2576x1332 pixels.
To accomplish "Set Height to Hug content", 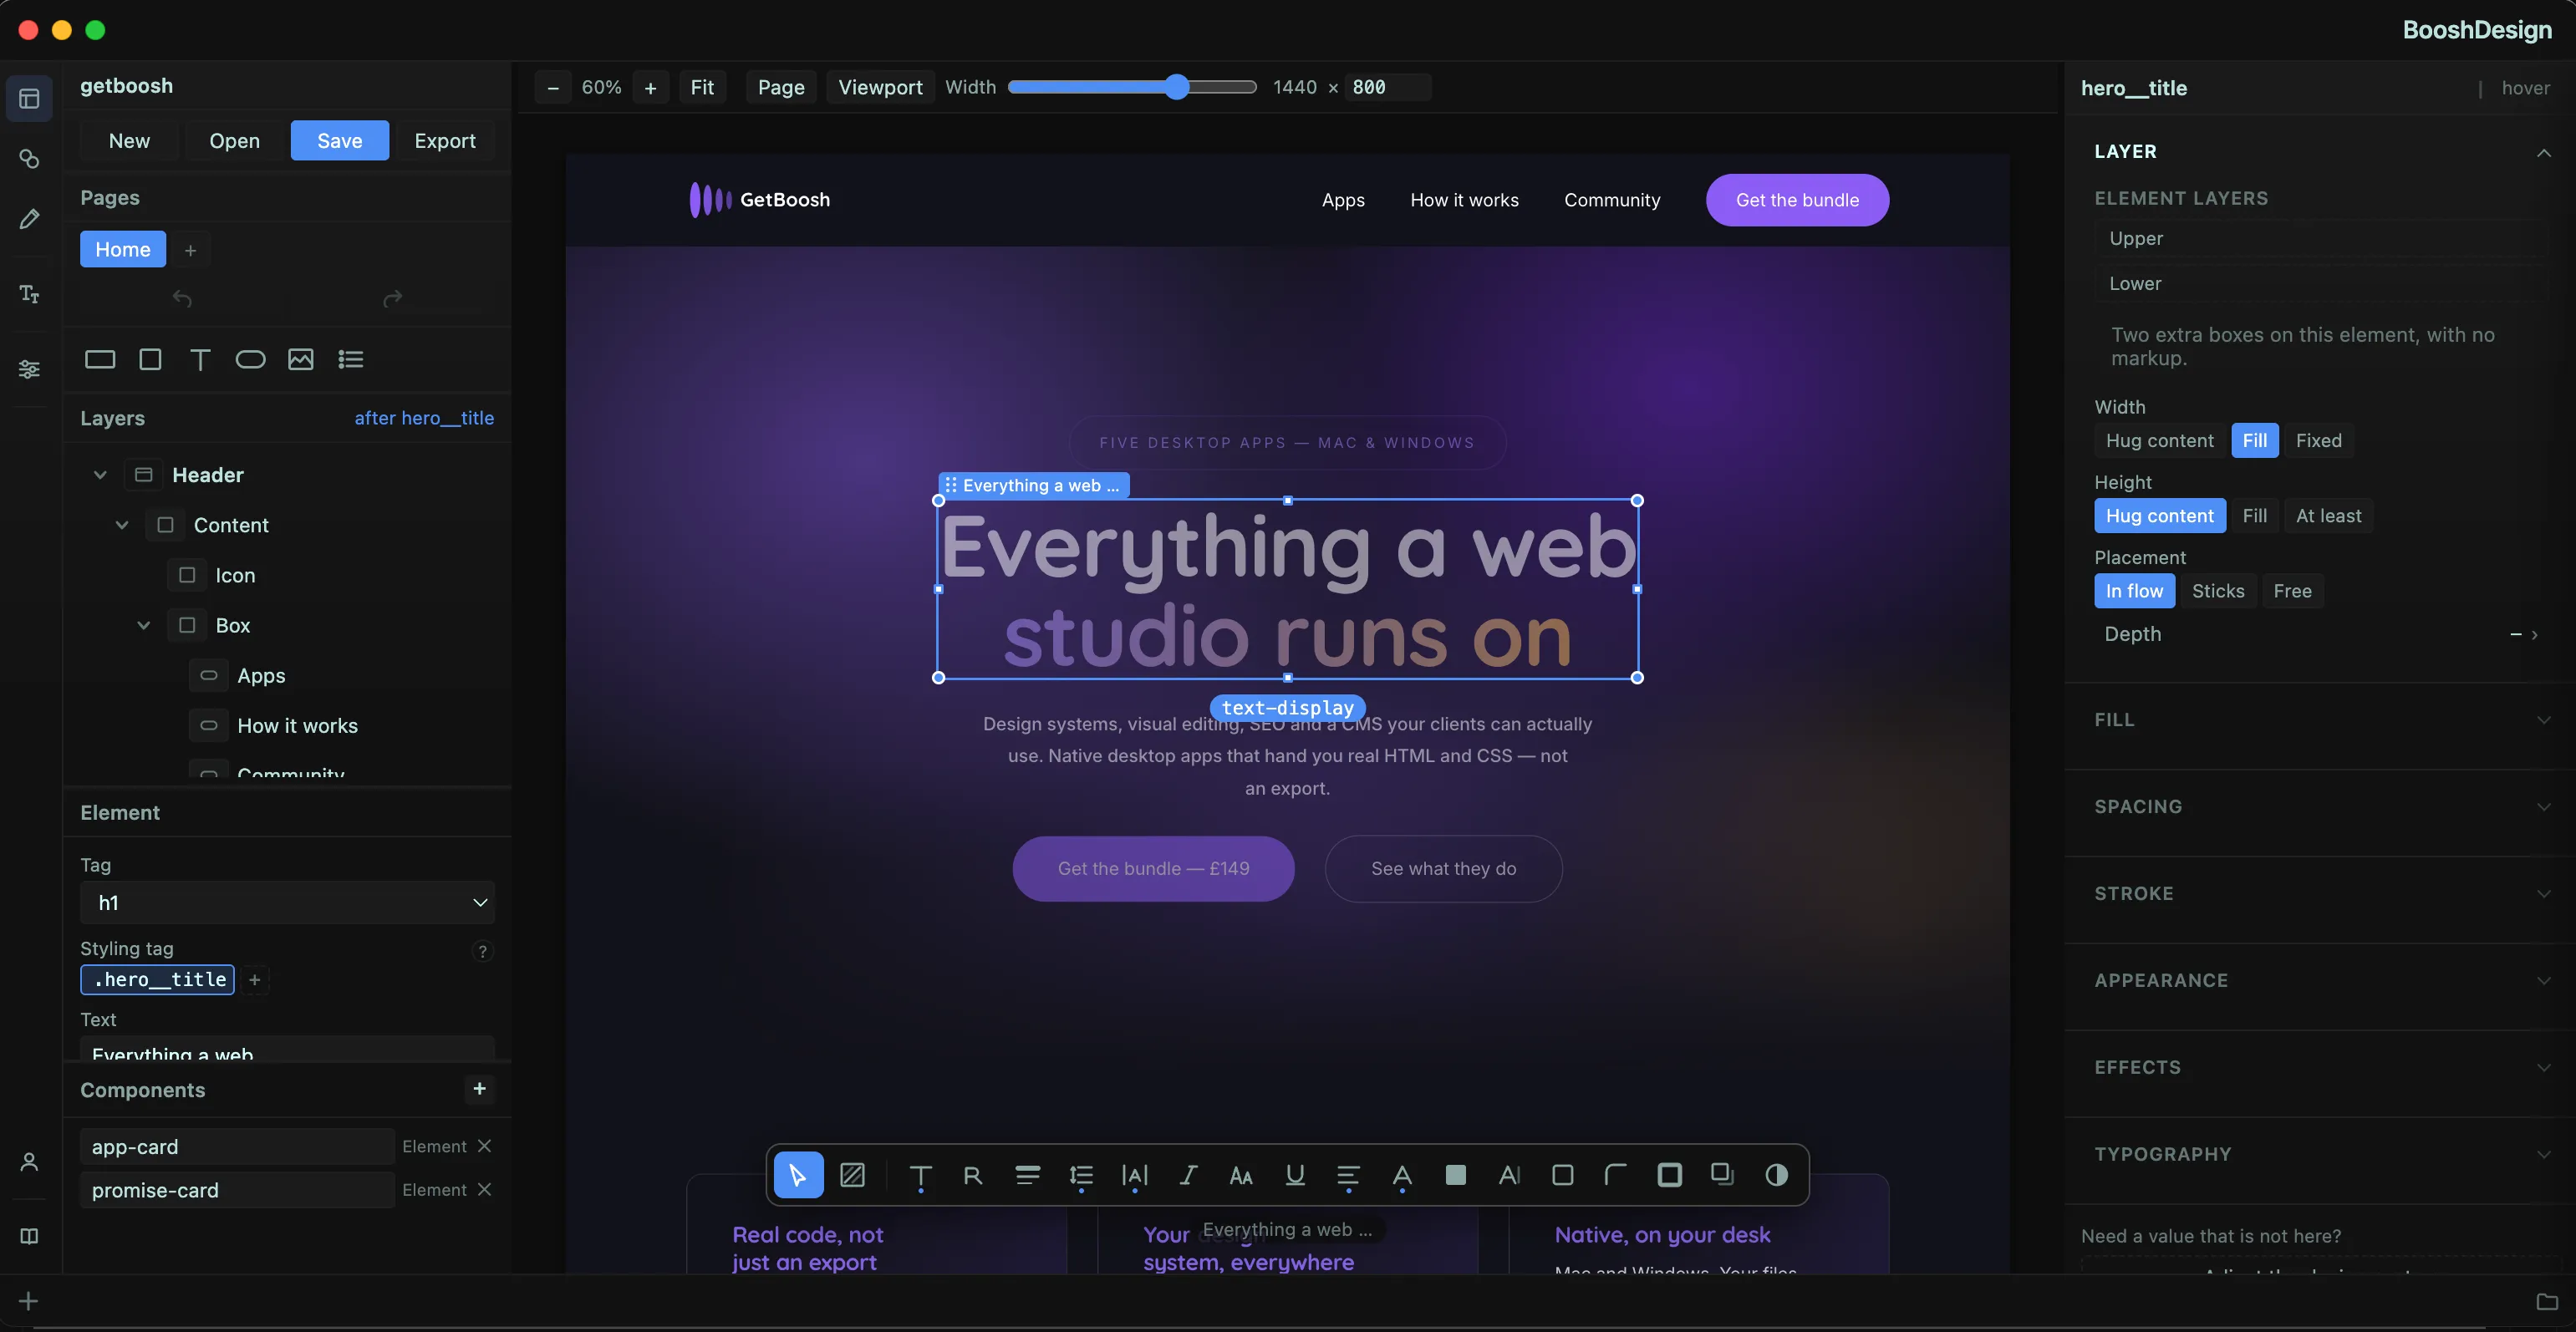I will [x=2160, y=516].
